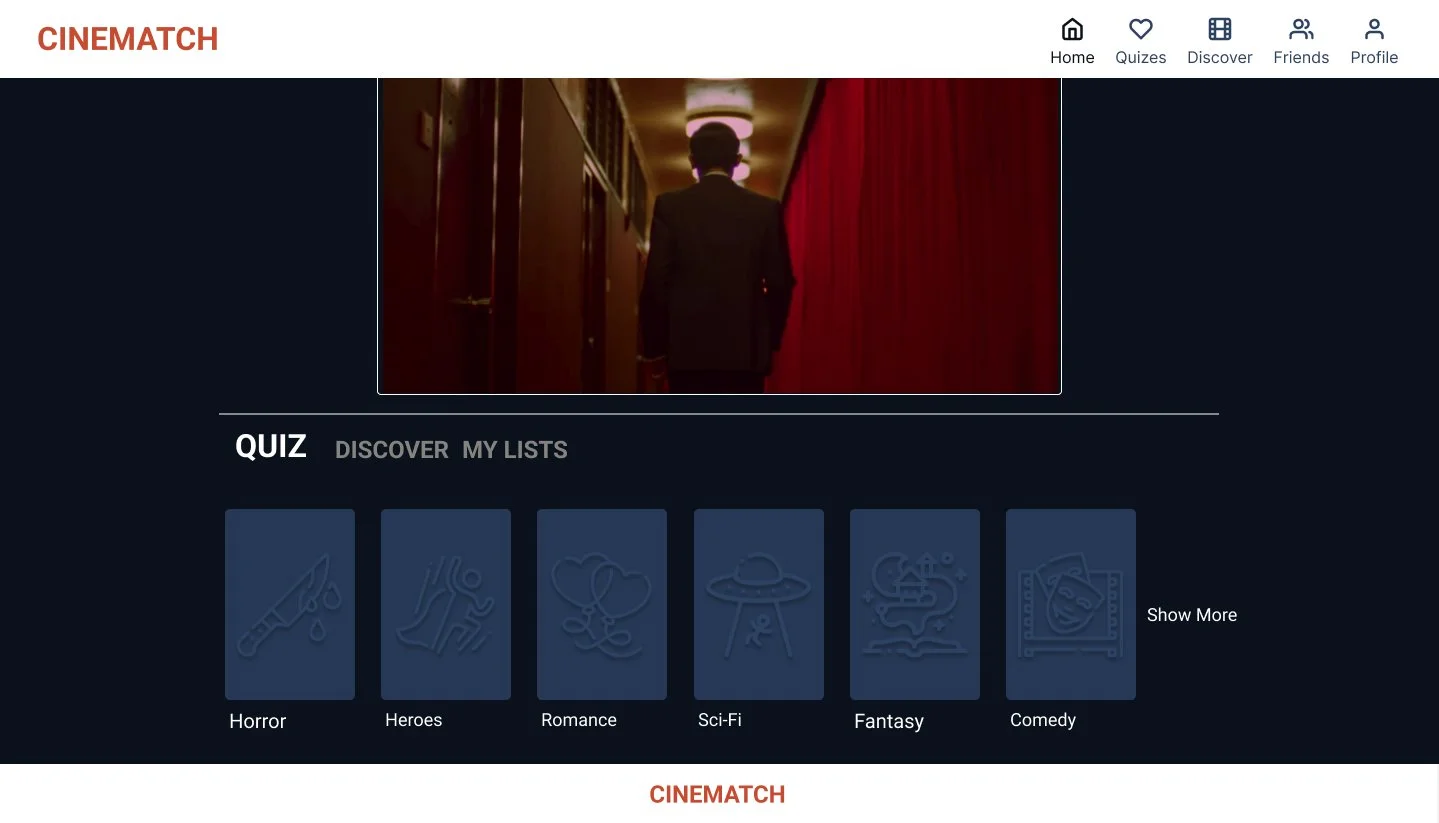Click the Home house icon
The image size is (1439, 823).
click(1072, 28)
